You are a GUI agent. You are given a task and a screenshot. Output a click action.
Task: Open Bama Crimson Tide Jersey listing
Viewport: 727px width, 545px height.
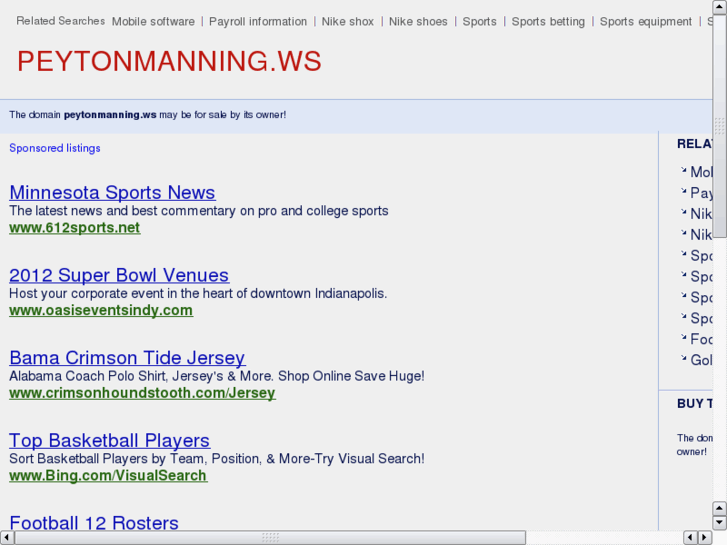pyautogui.click(x=128, y=358)
